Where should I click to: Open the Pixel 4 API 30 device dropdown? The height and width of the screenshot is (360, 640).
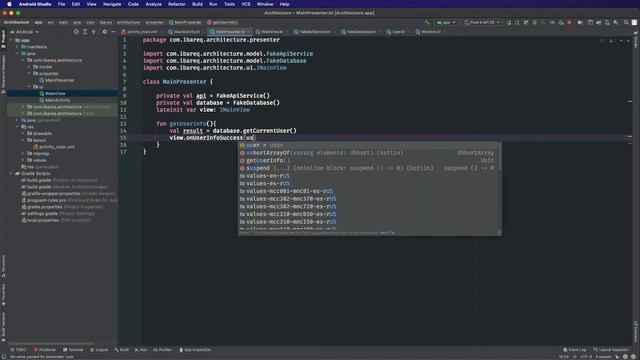(x=482, y=22)
